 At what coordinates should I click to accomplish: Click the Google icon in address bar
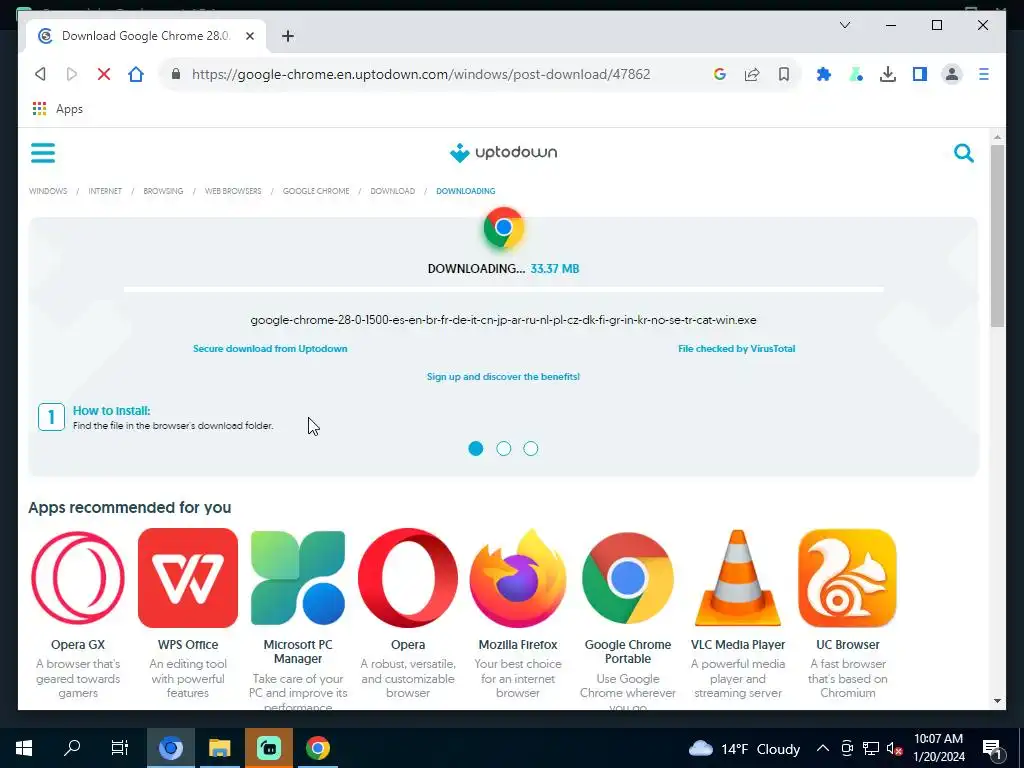[x=720, y=74]
